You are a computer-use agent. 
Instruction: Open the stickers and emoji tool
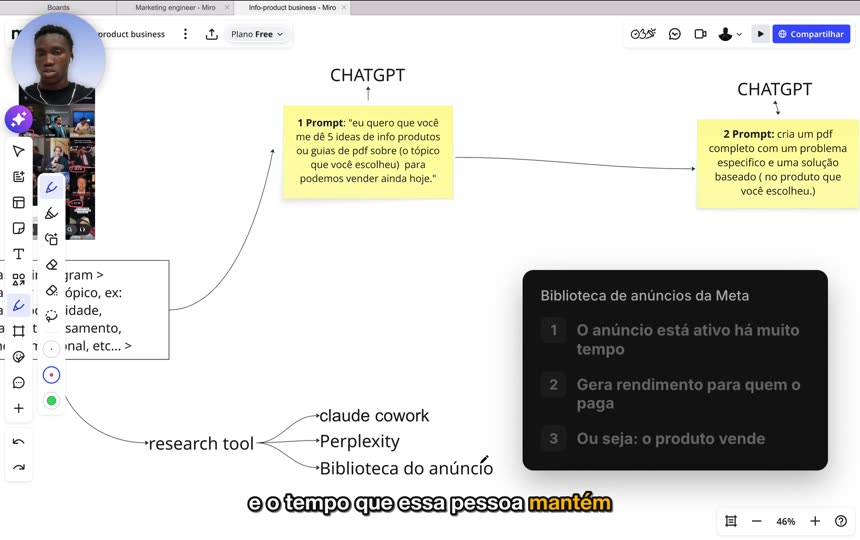tap(19, 357)
